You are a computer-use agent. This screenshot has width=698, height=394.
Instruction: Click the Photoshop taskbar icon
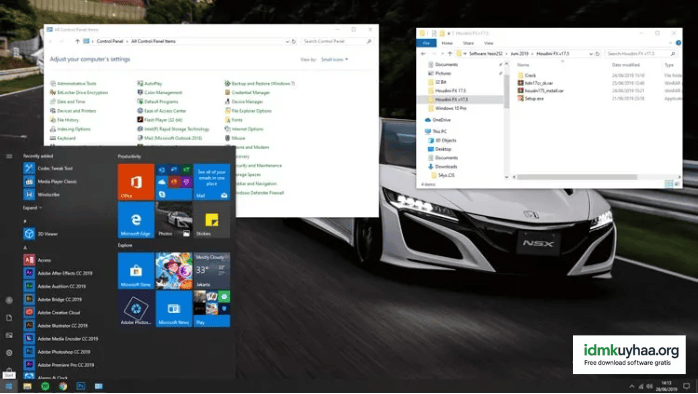tap(81, 386)
